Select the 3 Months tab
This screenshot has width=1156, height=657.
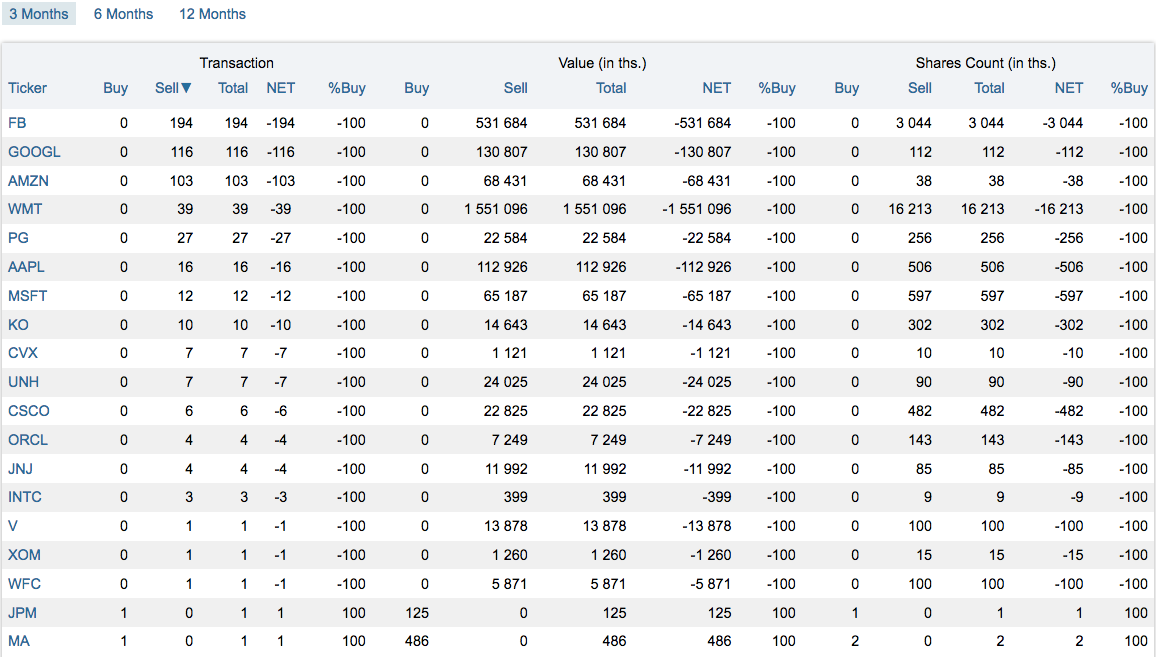click(39, 14)
